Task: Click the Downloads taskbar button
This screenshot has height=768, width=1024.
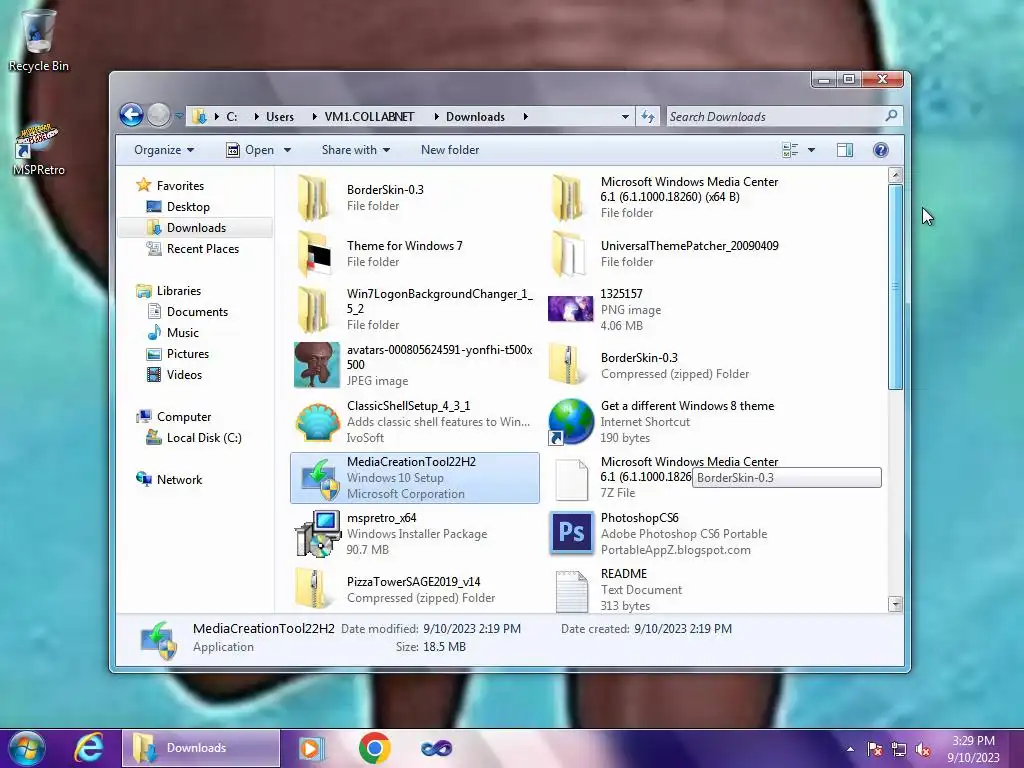Action: pos(201,748)
